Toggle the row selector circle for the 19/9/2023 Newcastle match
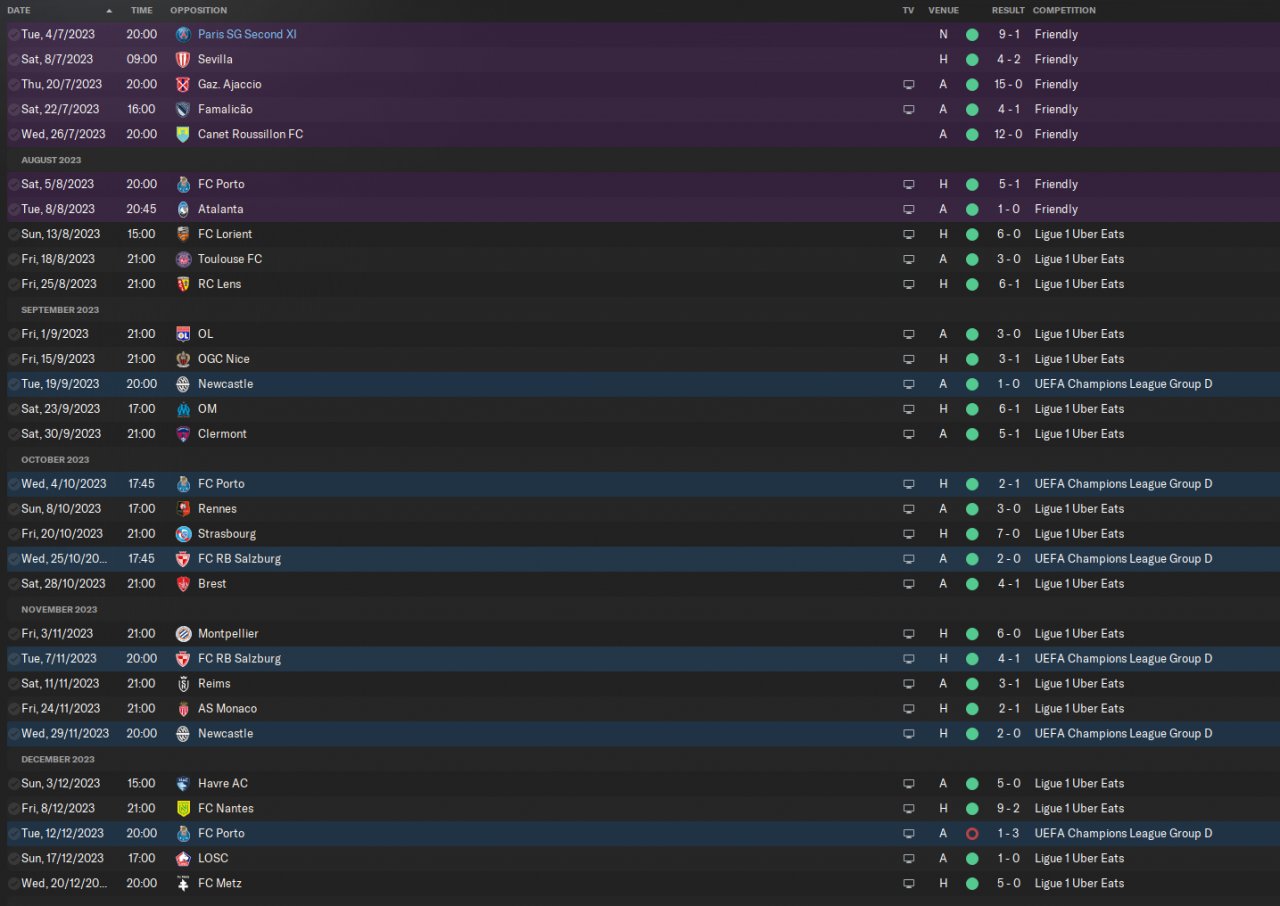 14,384
